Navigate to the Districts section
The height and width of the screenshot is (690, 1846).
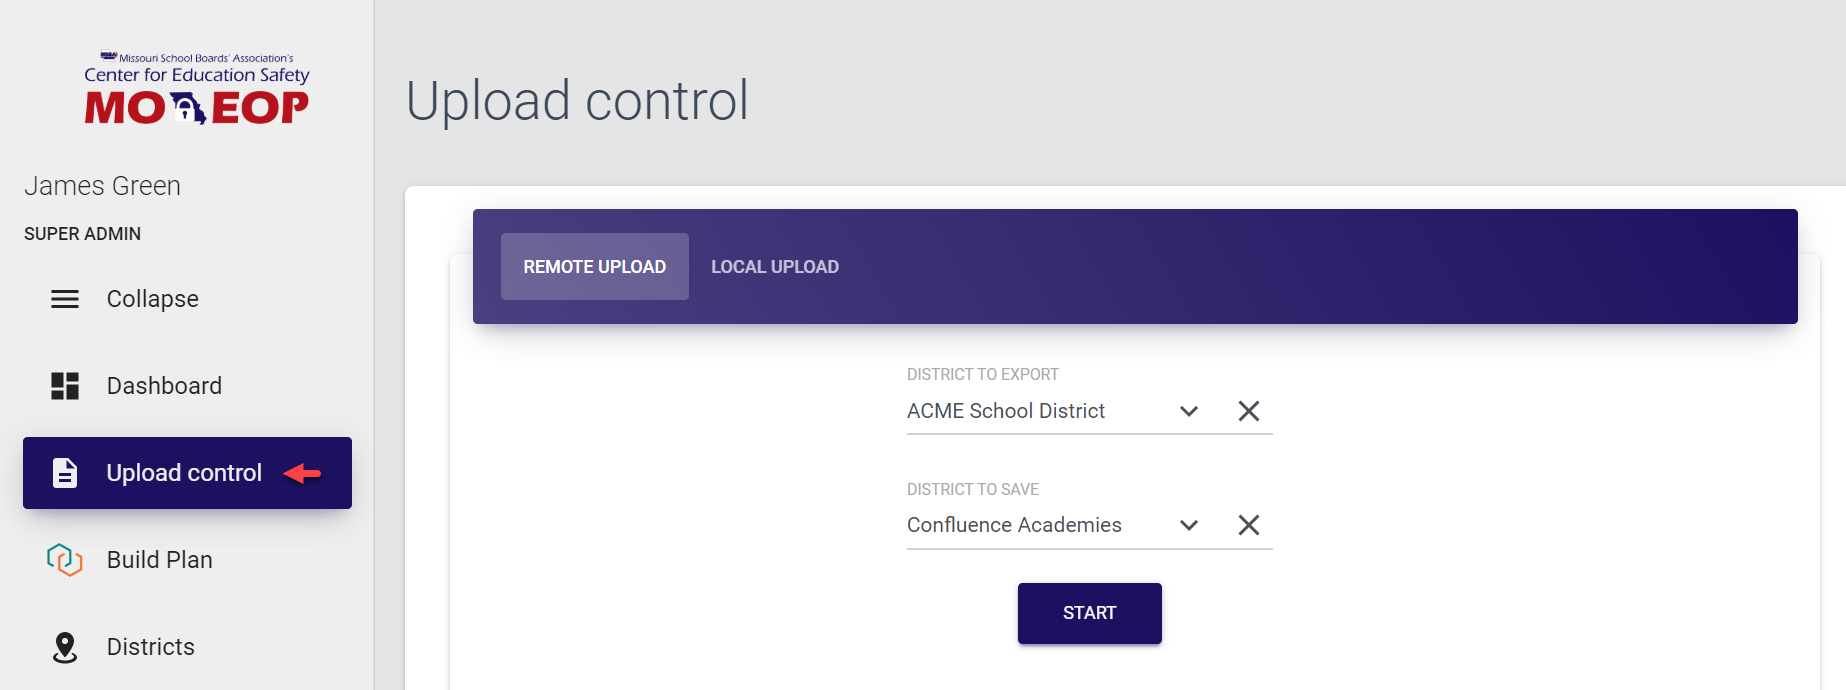pos(151,647)
